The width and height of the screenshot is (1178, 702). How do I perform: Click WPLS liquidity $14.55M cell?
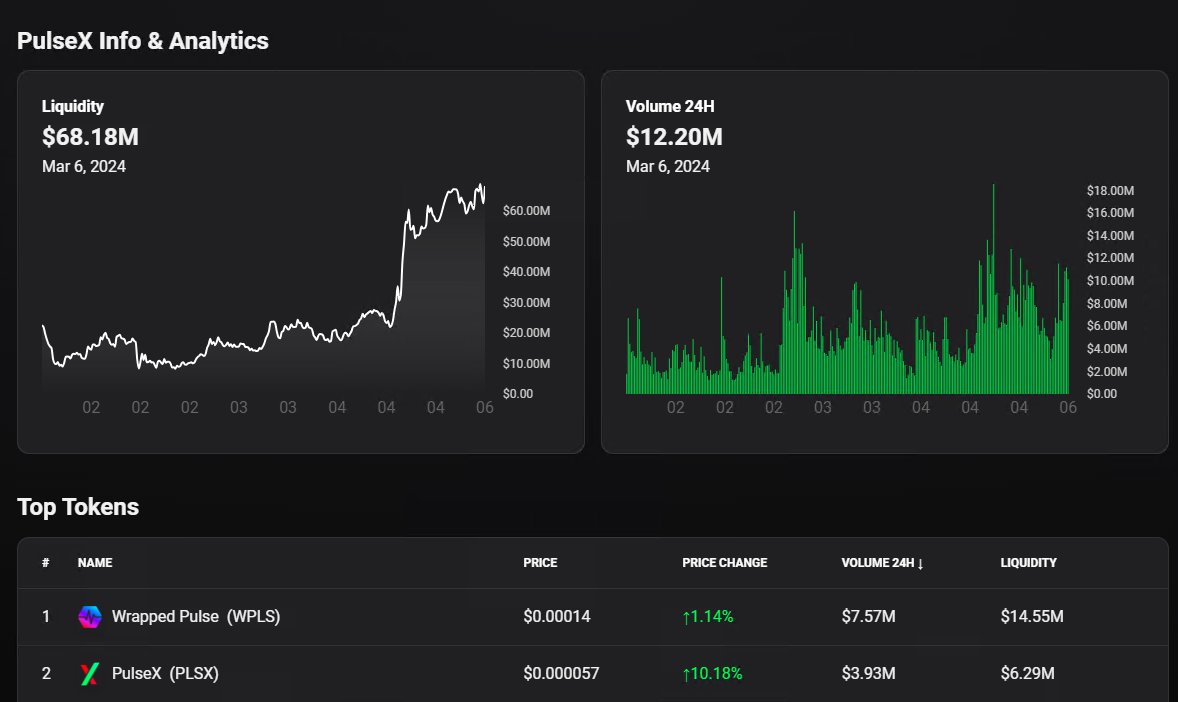point(1032,617)
